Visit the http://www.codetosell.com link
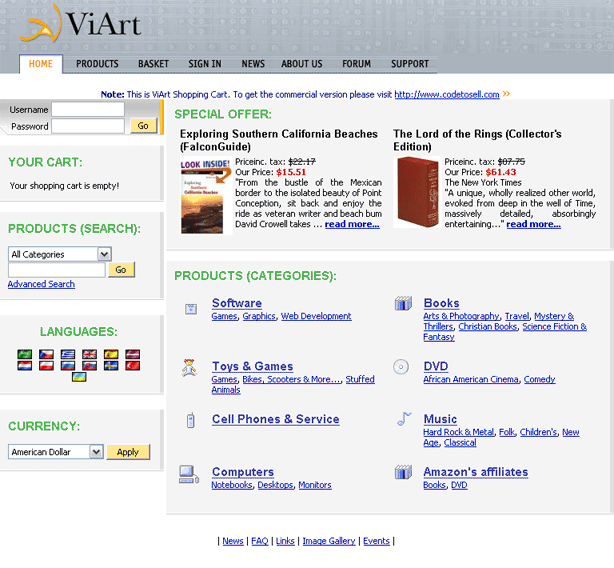The image size is (614, 568). (447, 94)
